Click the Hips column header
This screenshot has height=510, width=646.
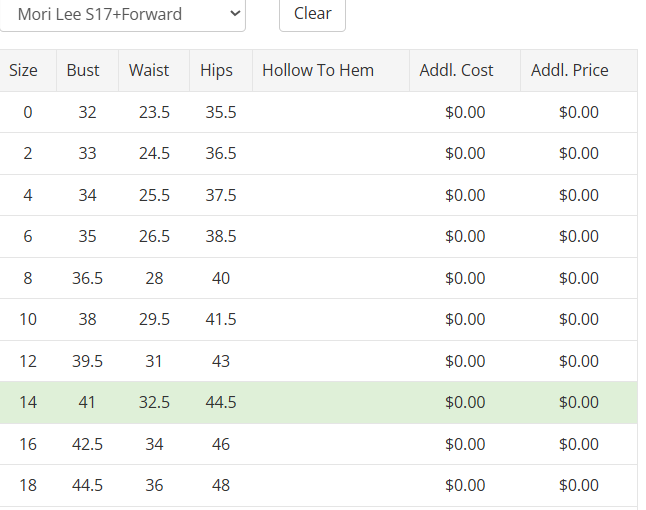216,70
